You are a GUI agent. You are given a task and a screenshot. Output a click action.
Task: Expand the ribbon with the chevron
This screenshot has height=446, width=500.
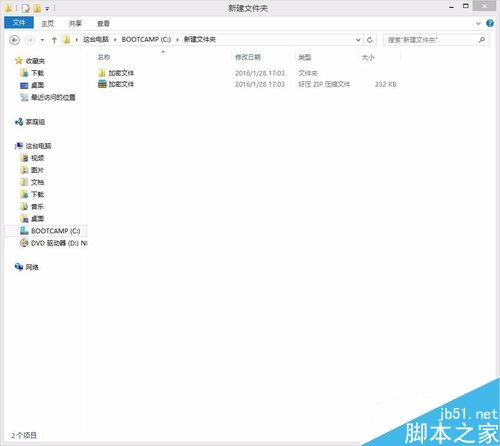[x=478, y=23]
